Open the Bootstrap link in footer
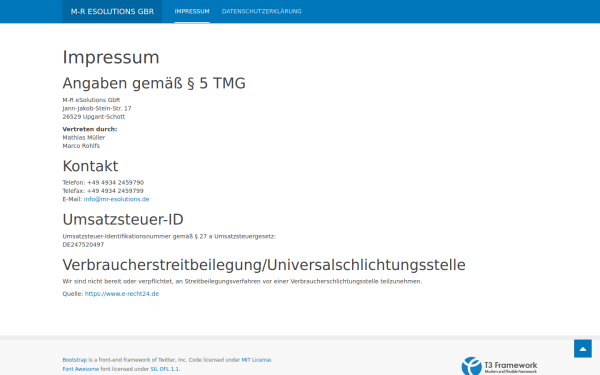The height and width of the screenshot is (375, 600). tap(75, 360)
